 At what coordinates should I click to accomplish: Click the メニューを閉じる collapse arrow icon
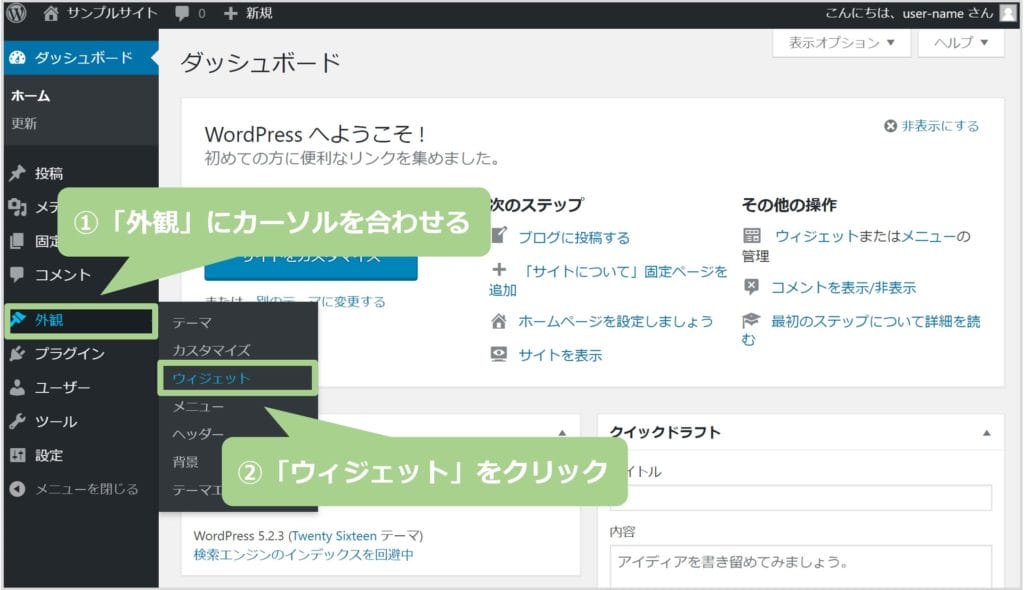point(18,489)
